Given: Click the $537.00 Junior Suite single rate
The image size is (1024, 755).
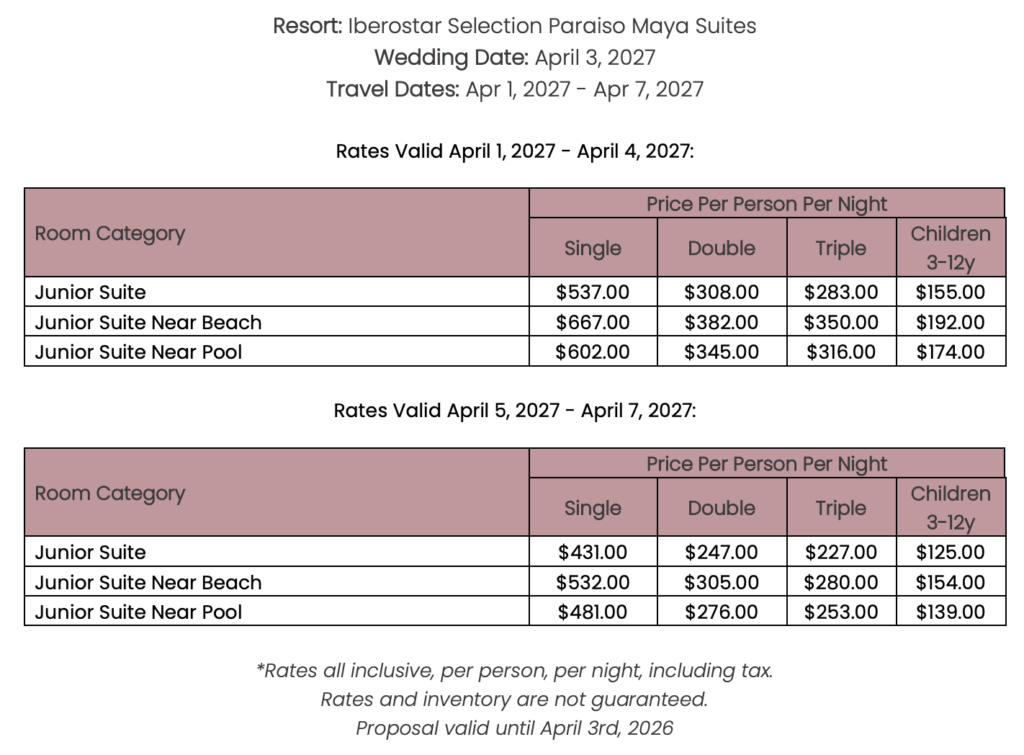Looking at the screenshot, I should (593, 293).
